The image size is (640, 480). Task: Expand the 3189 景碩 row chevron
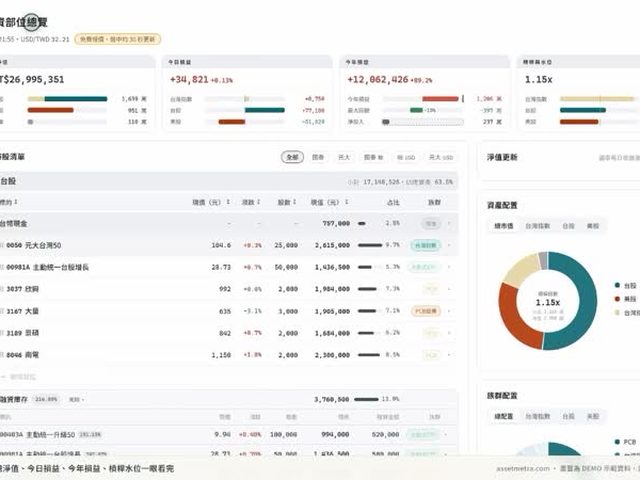[449, 333]
